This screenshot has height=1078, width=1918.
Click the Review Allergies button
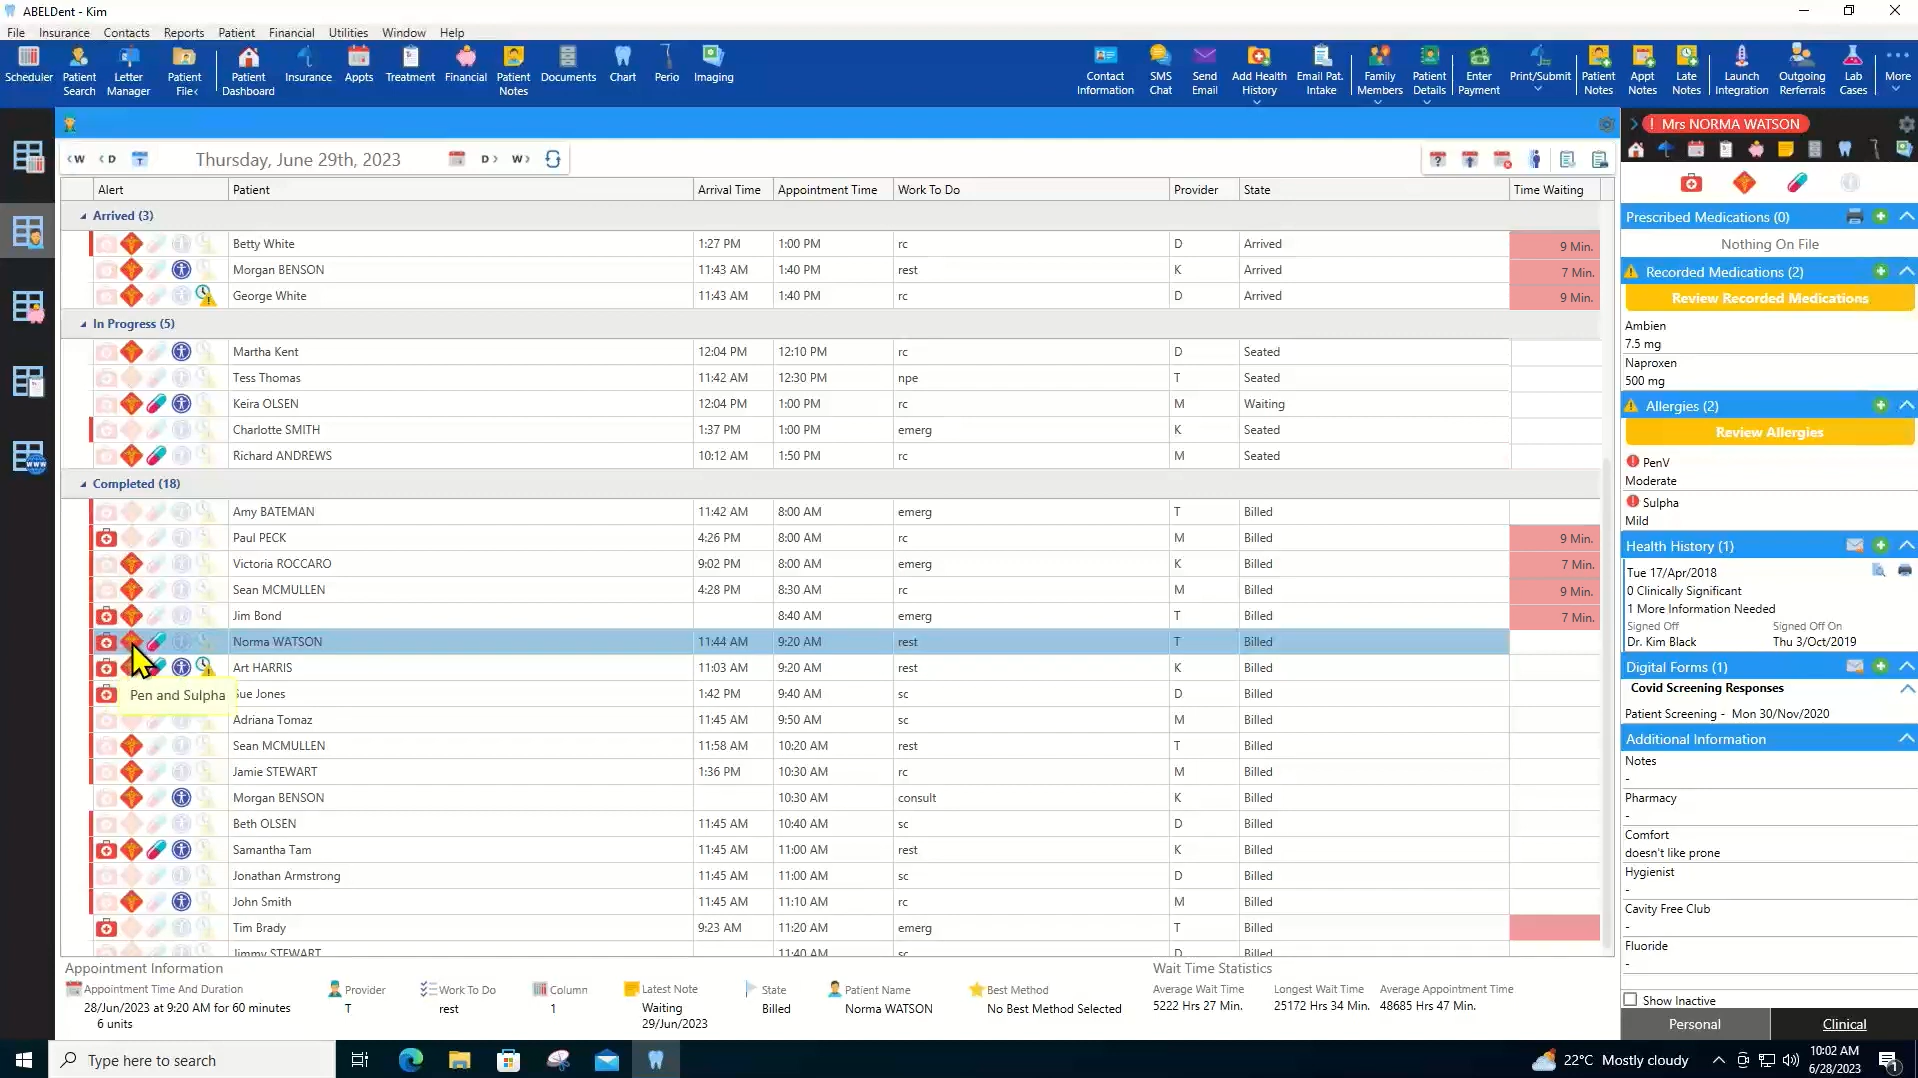click(1769, 432)
